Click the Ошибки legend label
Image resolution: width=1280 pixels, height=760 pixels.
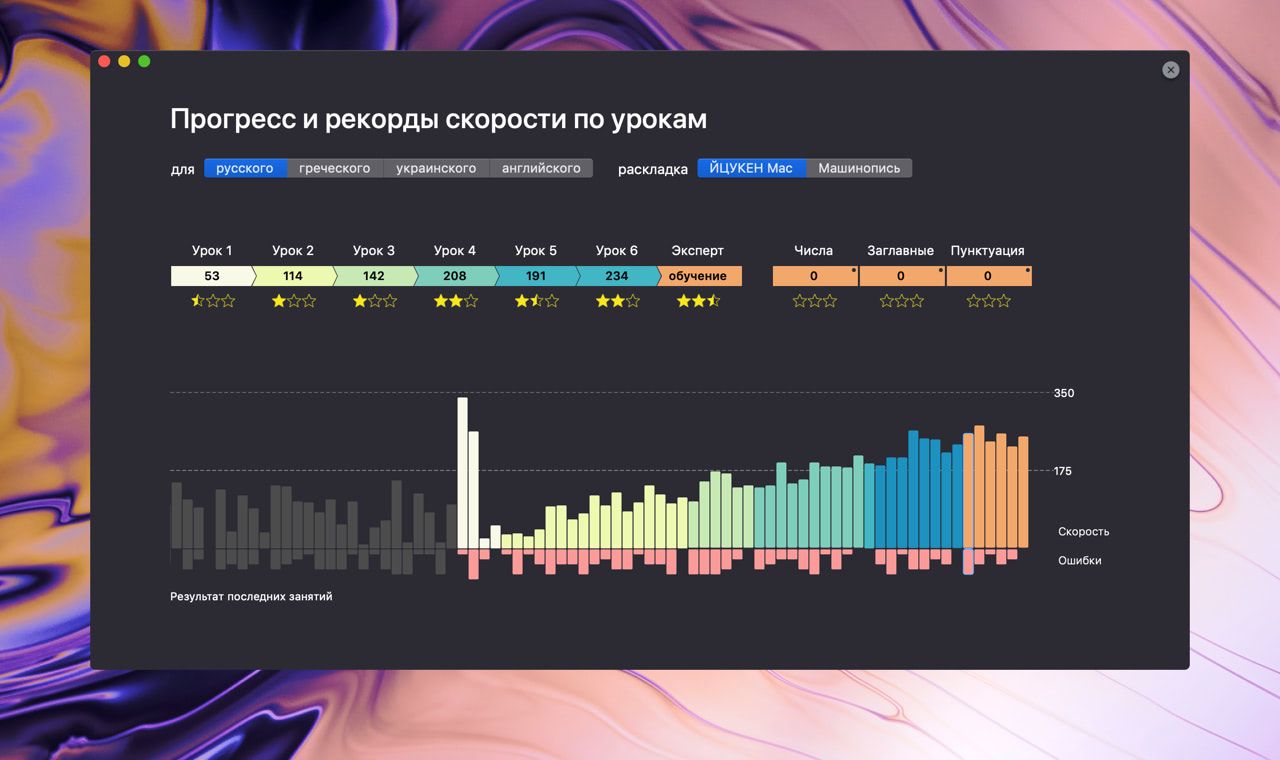coord(1080,561)
